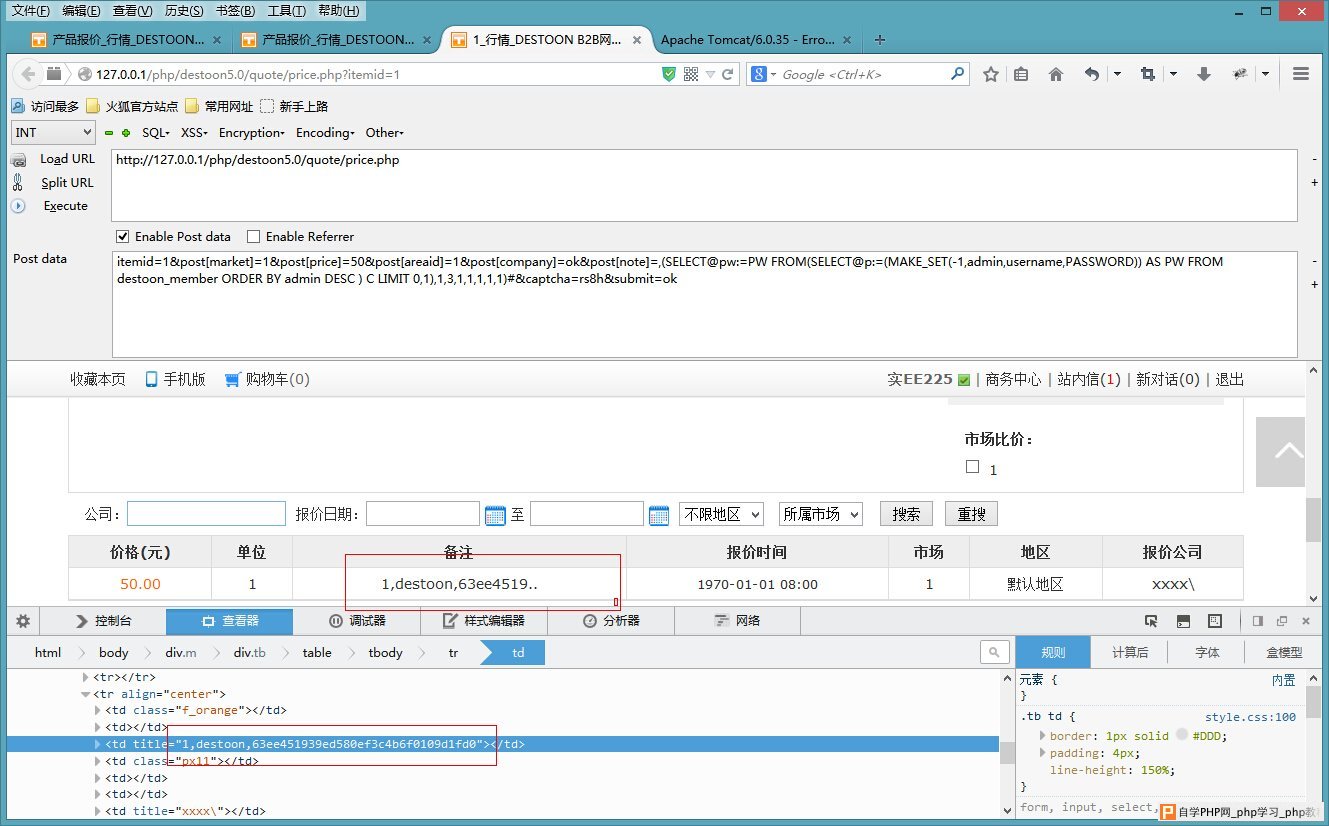This screenshot has width=1329, height=826.
Task: Open the 历史 menu
Action: pos(183,11)
